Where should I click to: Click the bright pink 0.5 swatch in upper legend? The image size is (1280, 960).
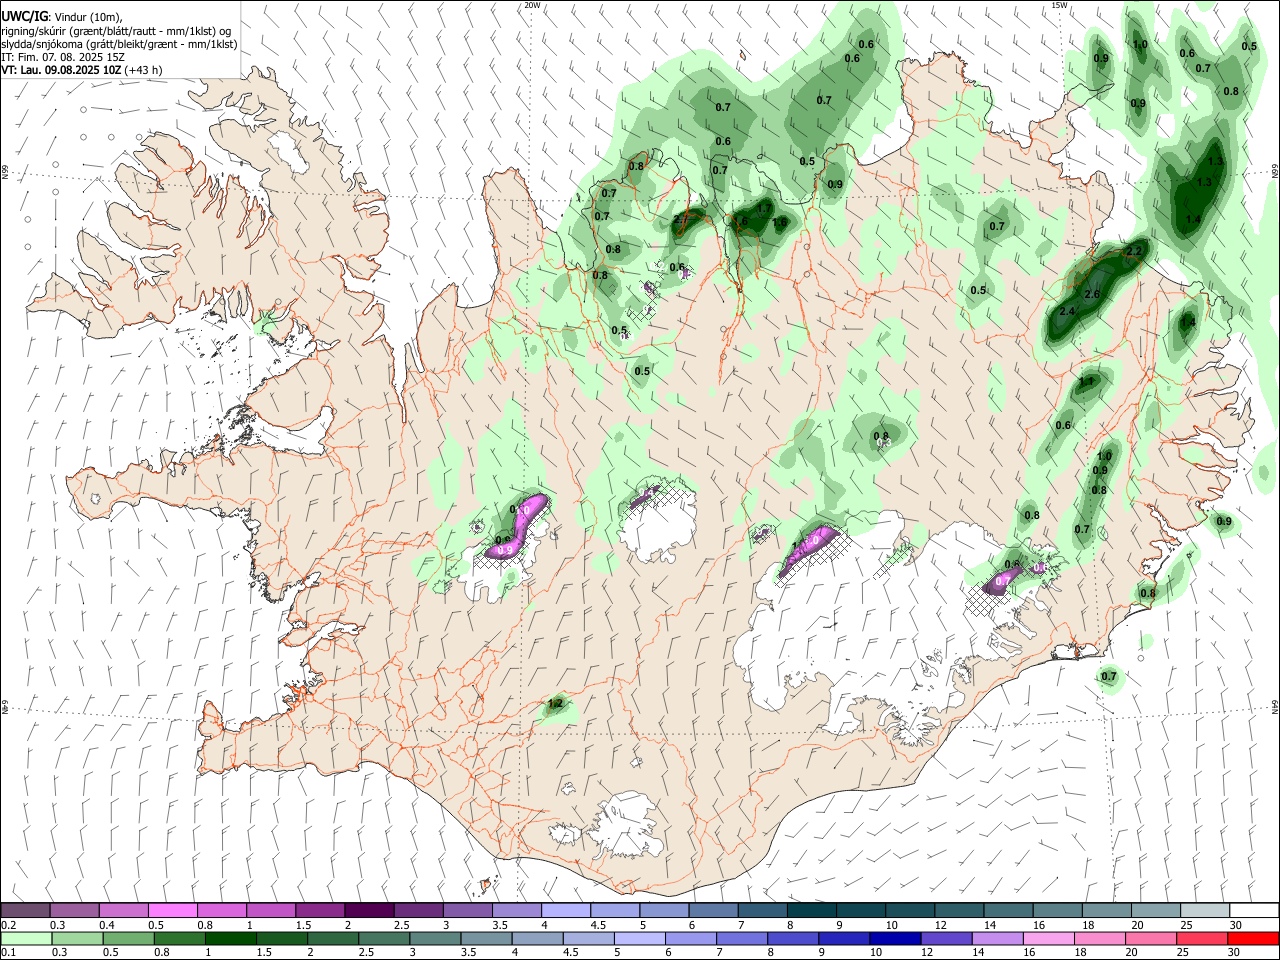click(172, 911)
